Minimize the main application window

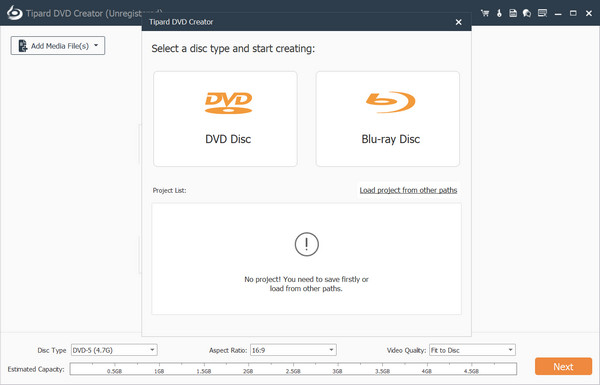(x=558, y=13)
